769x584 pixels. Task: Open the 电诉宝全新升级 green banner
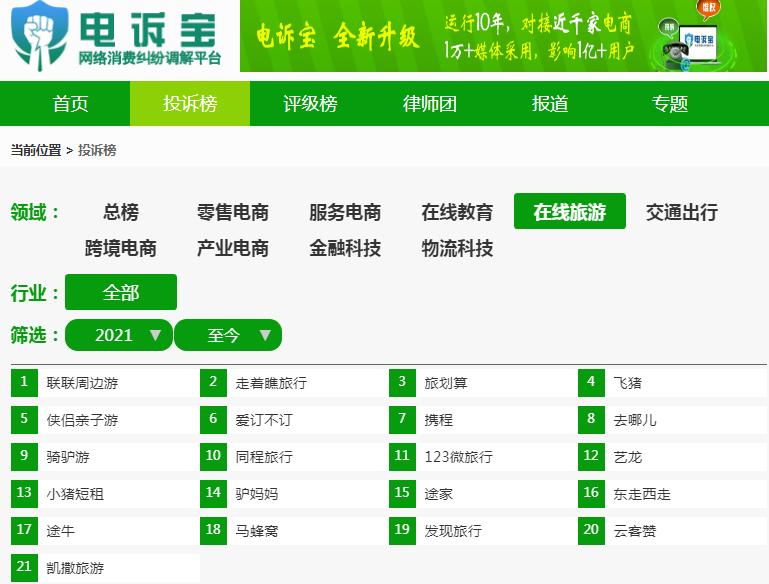pos(503,36)
